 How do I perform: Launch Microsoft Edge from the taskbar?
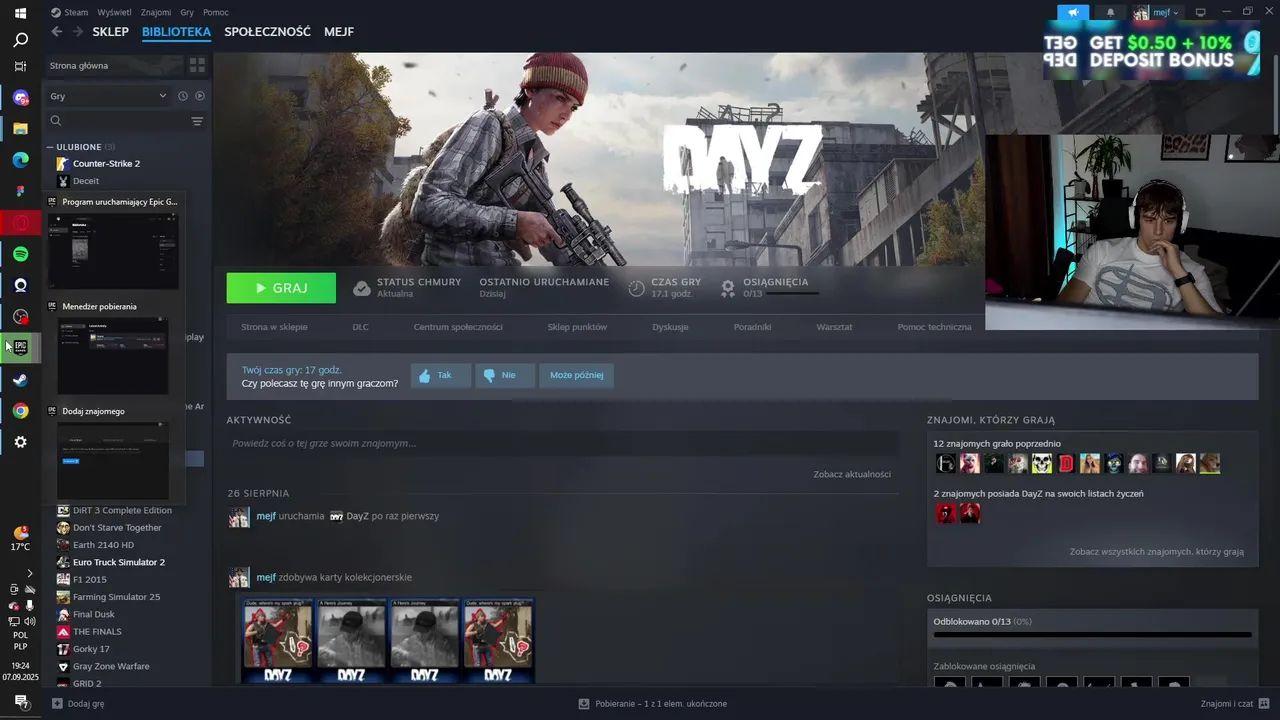click(x=20, y=160)
